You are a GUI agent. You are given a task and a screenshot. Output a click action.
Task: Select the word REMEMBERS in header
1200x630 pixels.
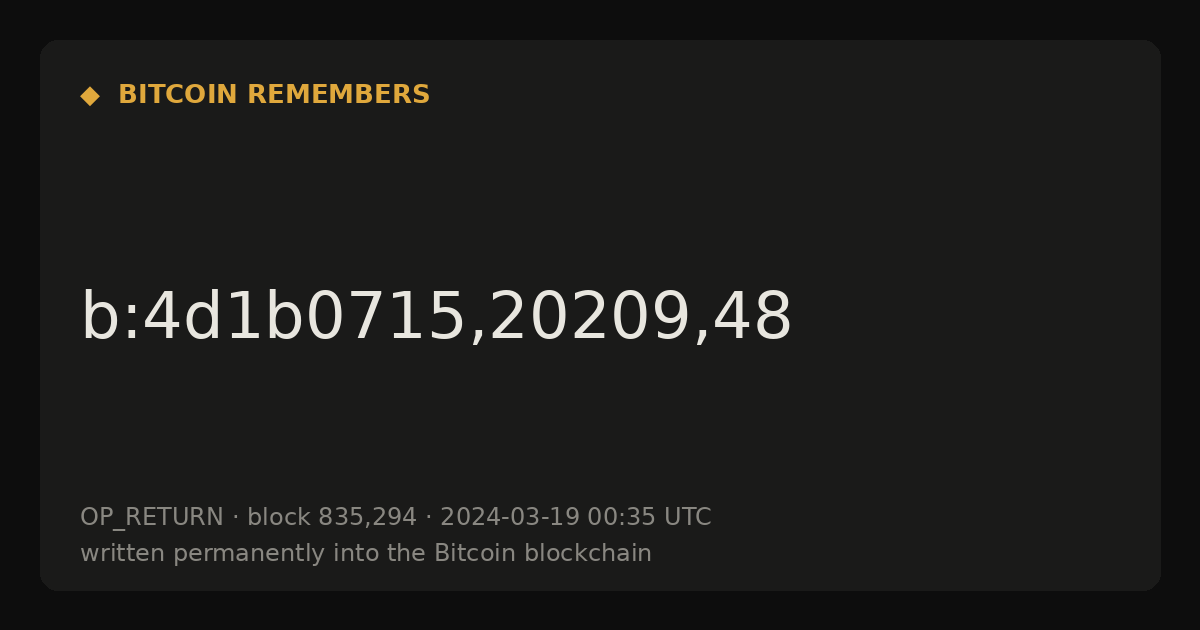pos(339,95)
